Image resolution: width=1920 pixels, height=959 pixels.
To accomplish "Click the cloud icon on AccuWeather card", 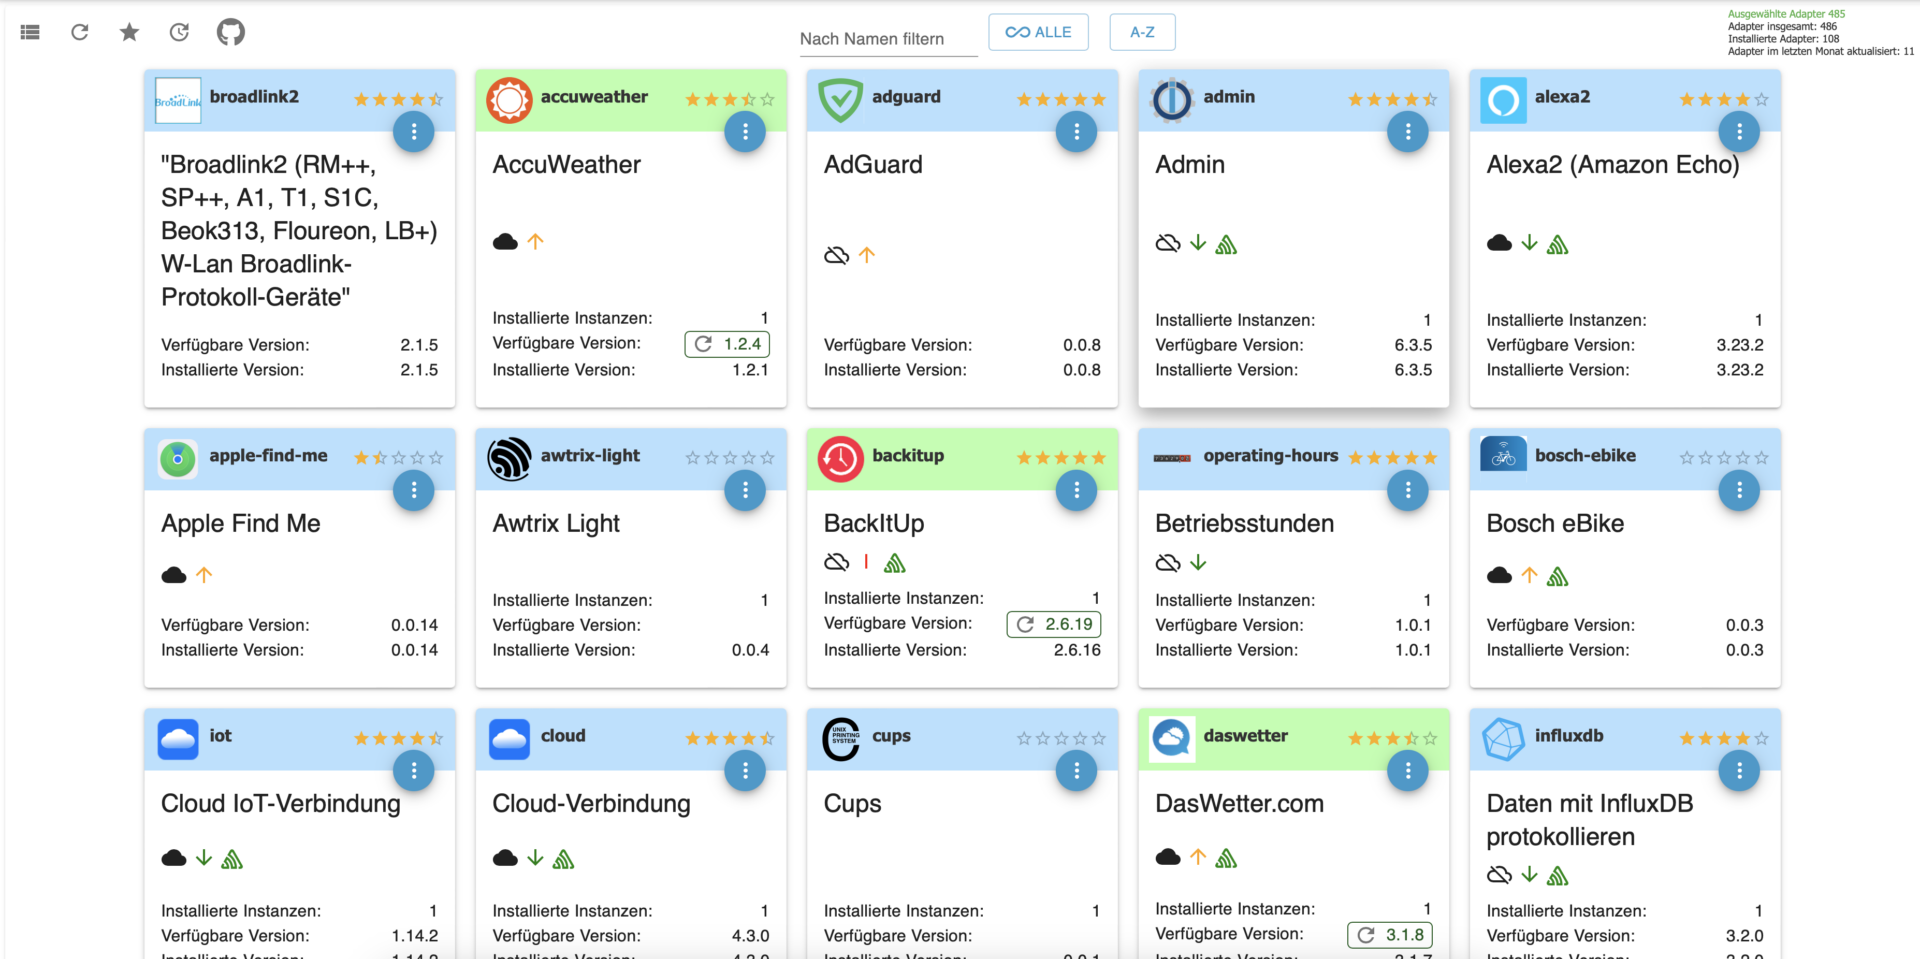I will coord(505,241).
